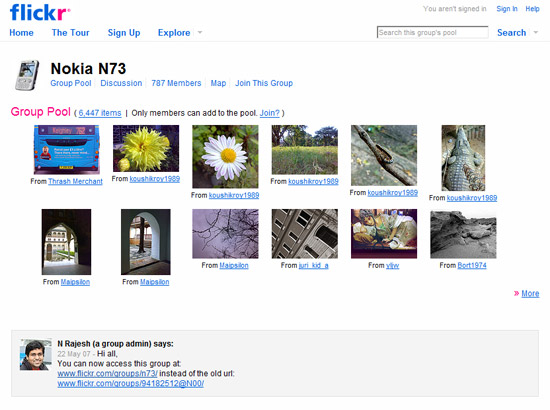Open the 6,447 items link
This screenshot has width=550, height=410.
[100, 113]
